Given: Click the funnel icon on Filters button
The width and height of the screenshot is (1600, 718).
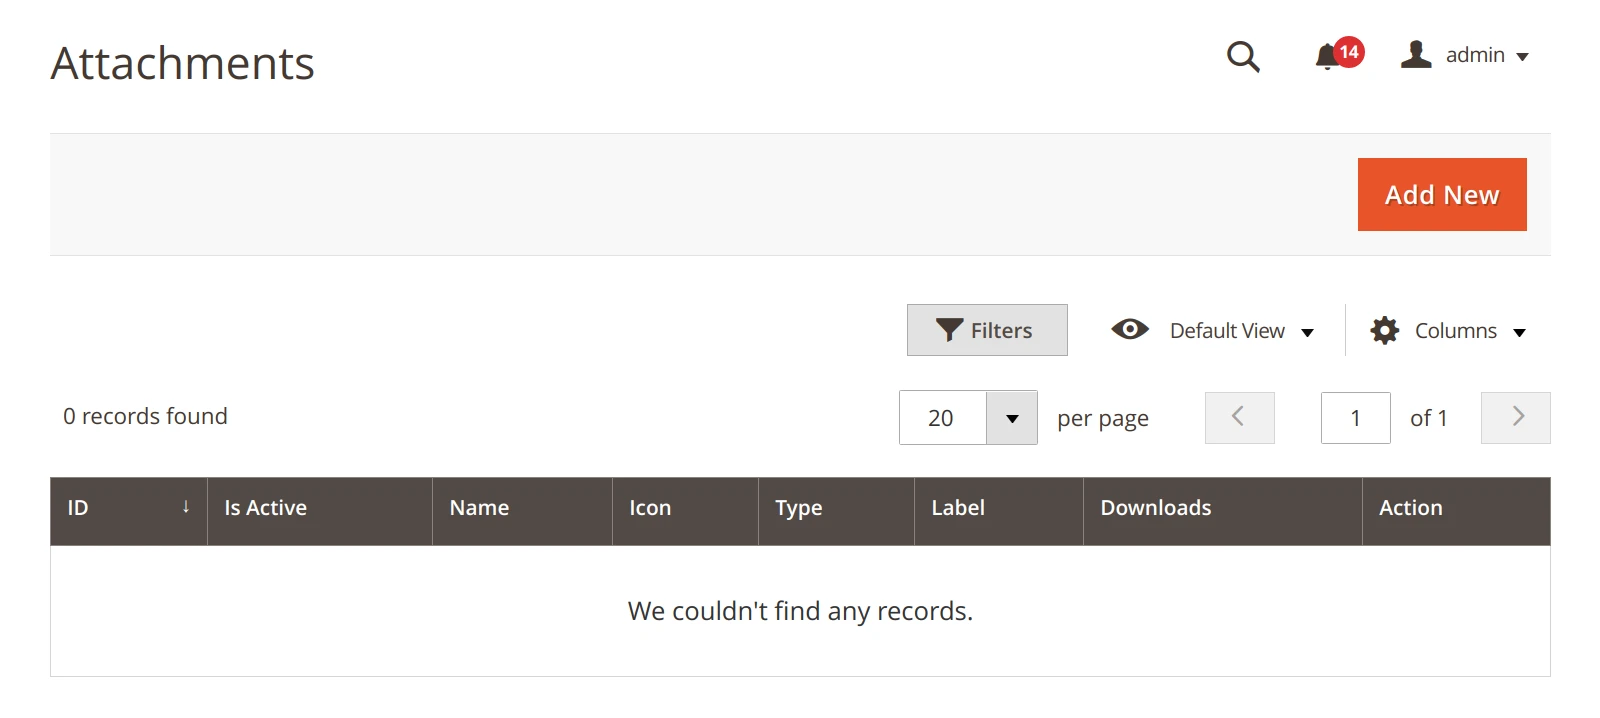Looking at the screenshot, I should 948,329.
